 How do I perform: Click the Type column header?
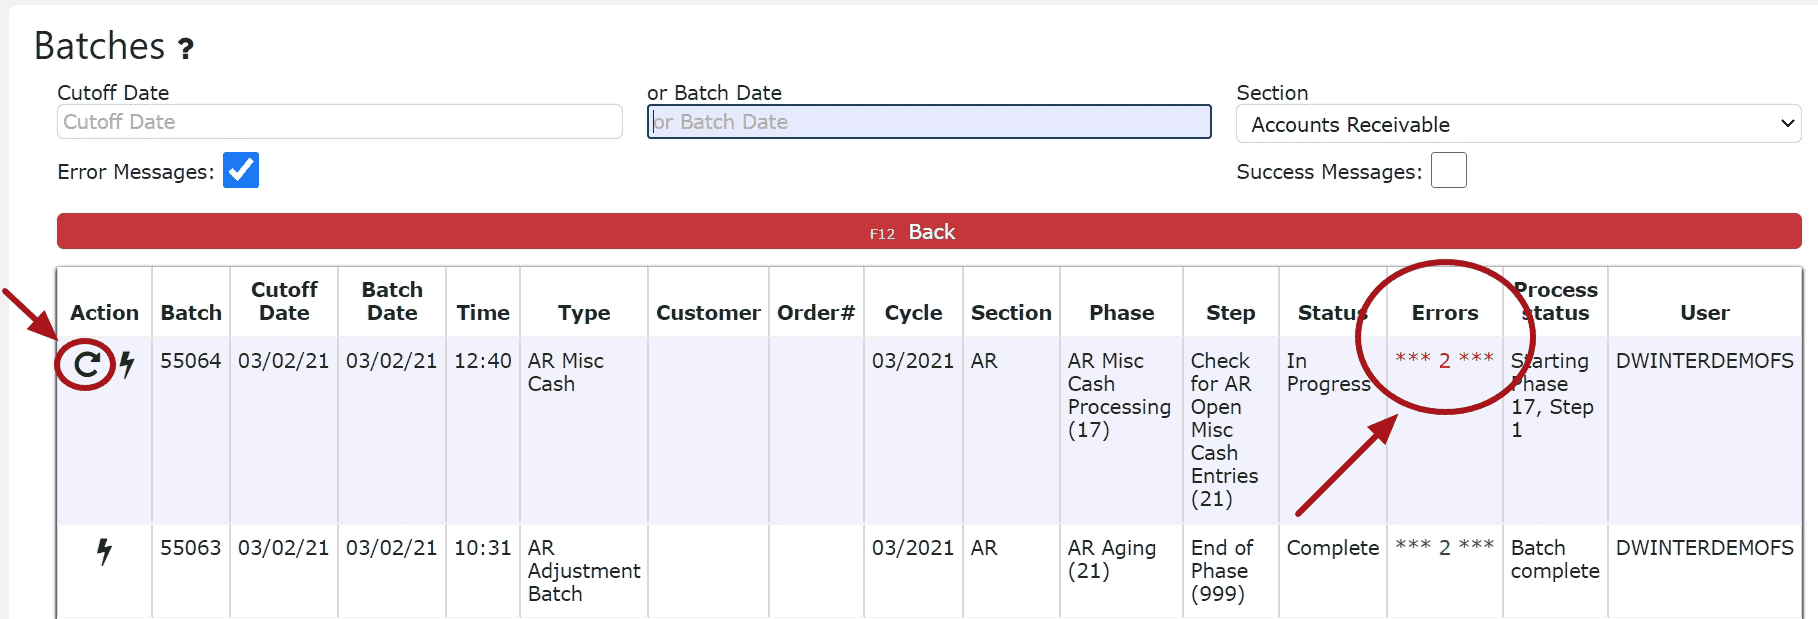coord(584,313)
